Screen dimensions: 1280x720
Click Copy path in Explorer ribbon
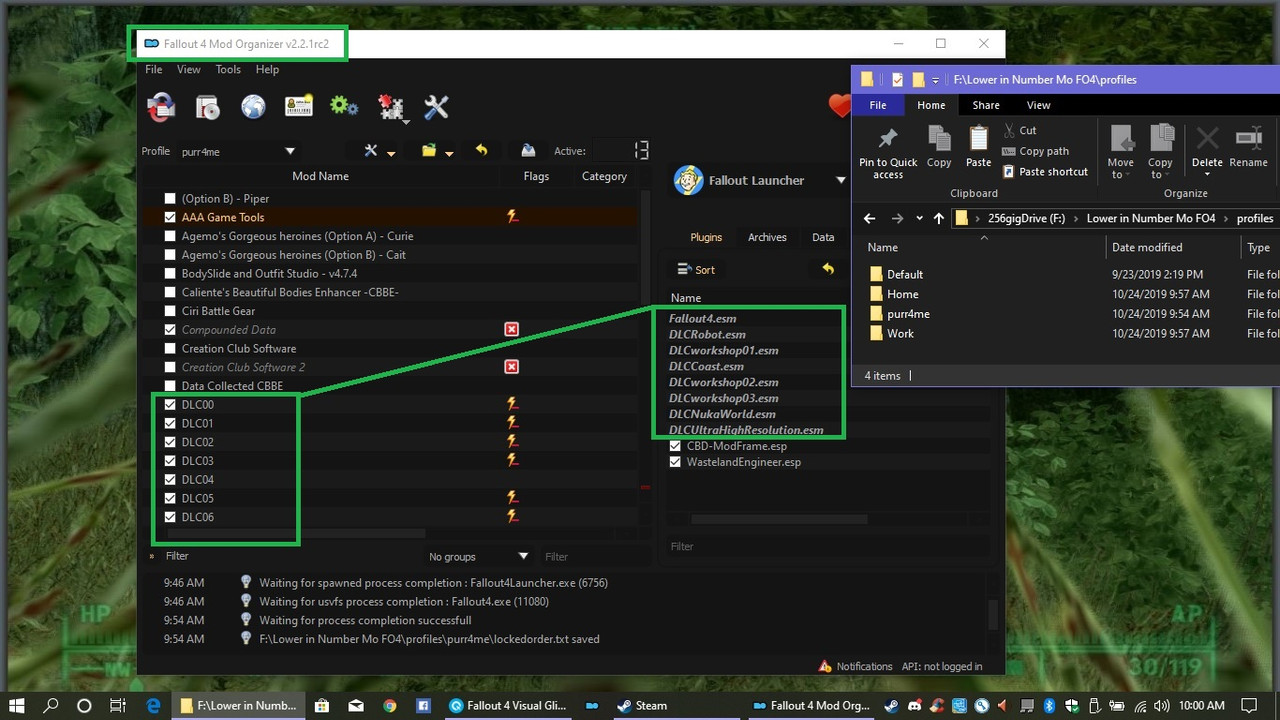(x=1035, y=151)
